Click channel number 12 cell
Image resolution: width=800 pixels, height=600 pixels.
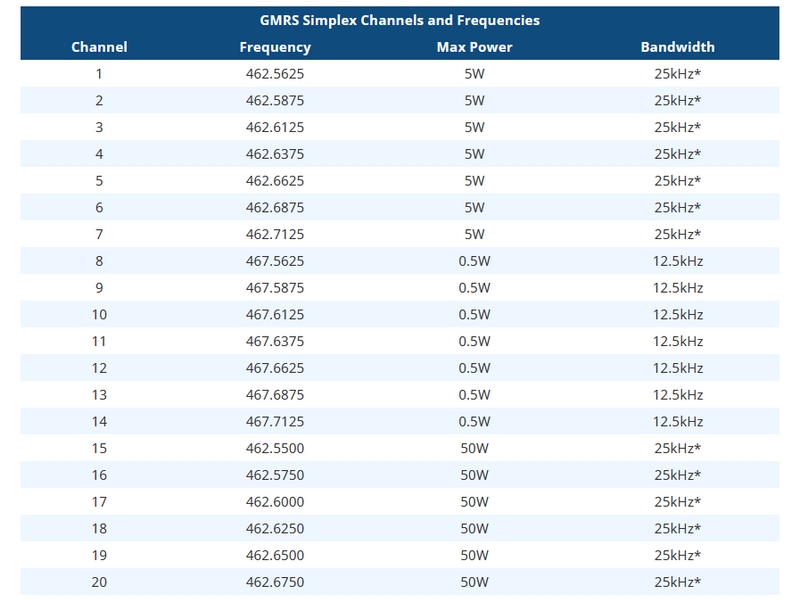pyautogui.click(x=99, y=368)
